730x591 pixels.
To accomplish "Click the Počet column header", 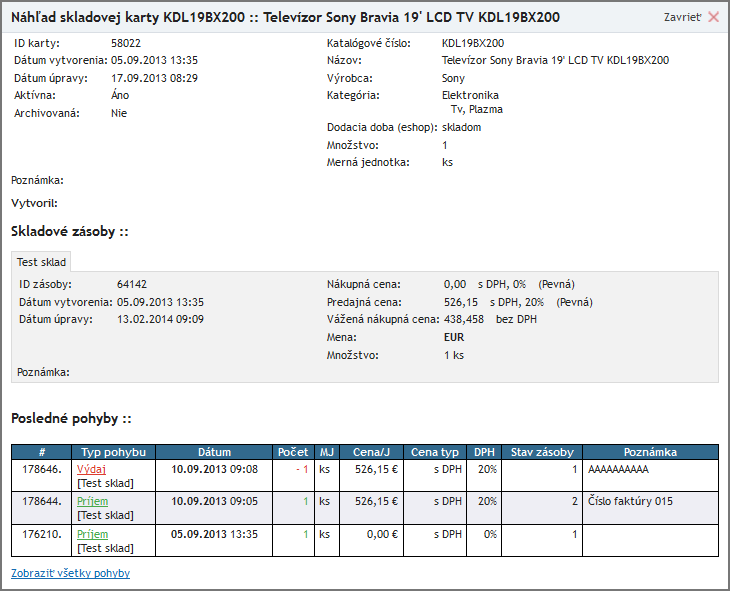I will 293,452.
